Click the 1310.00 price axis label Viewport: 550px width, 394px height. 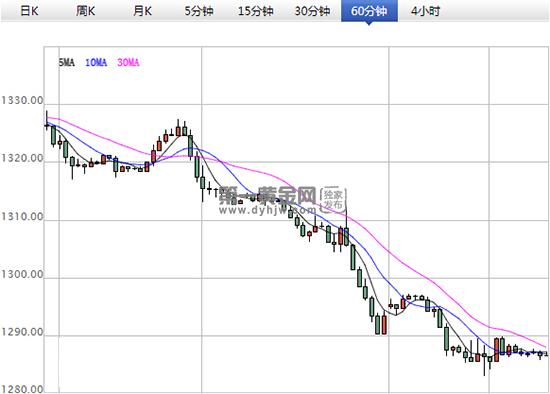click(22, 216)
